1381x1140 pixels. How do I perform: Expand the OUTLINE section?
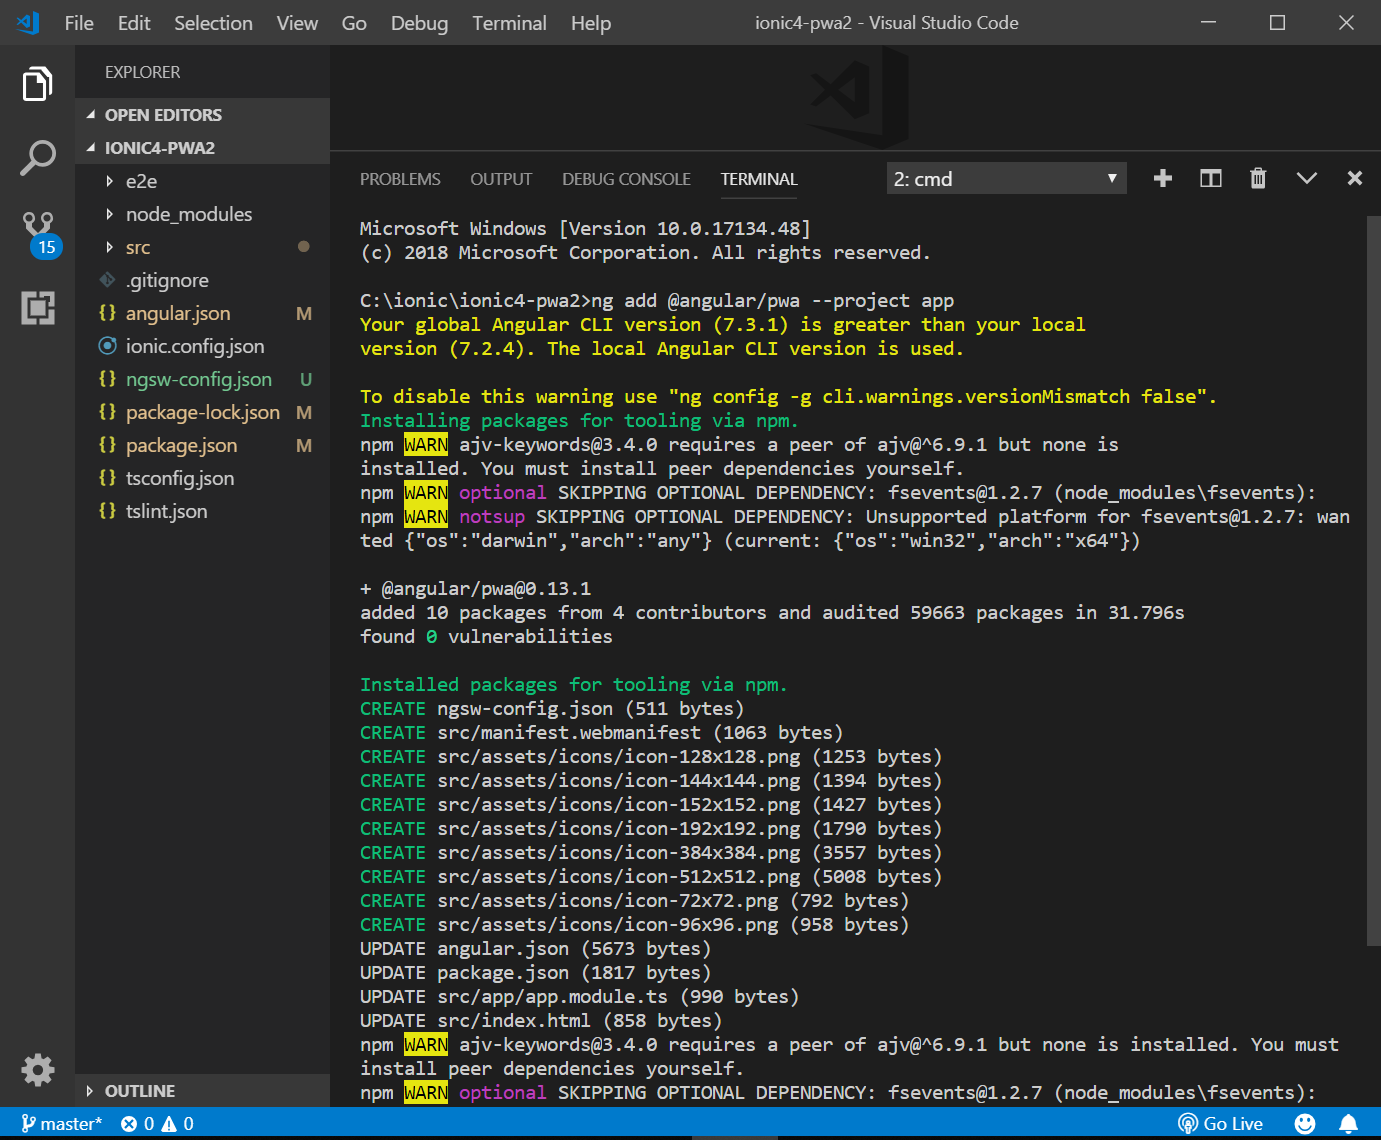202,1091
